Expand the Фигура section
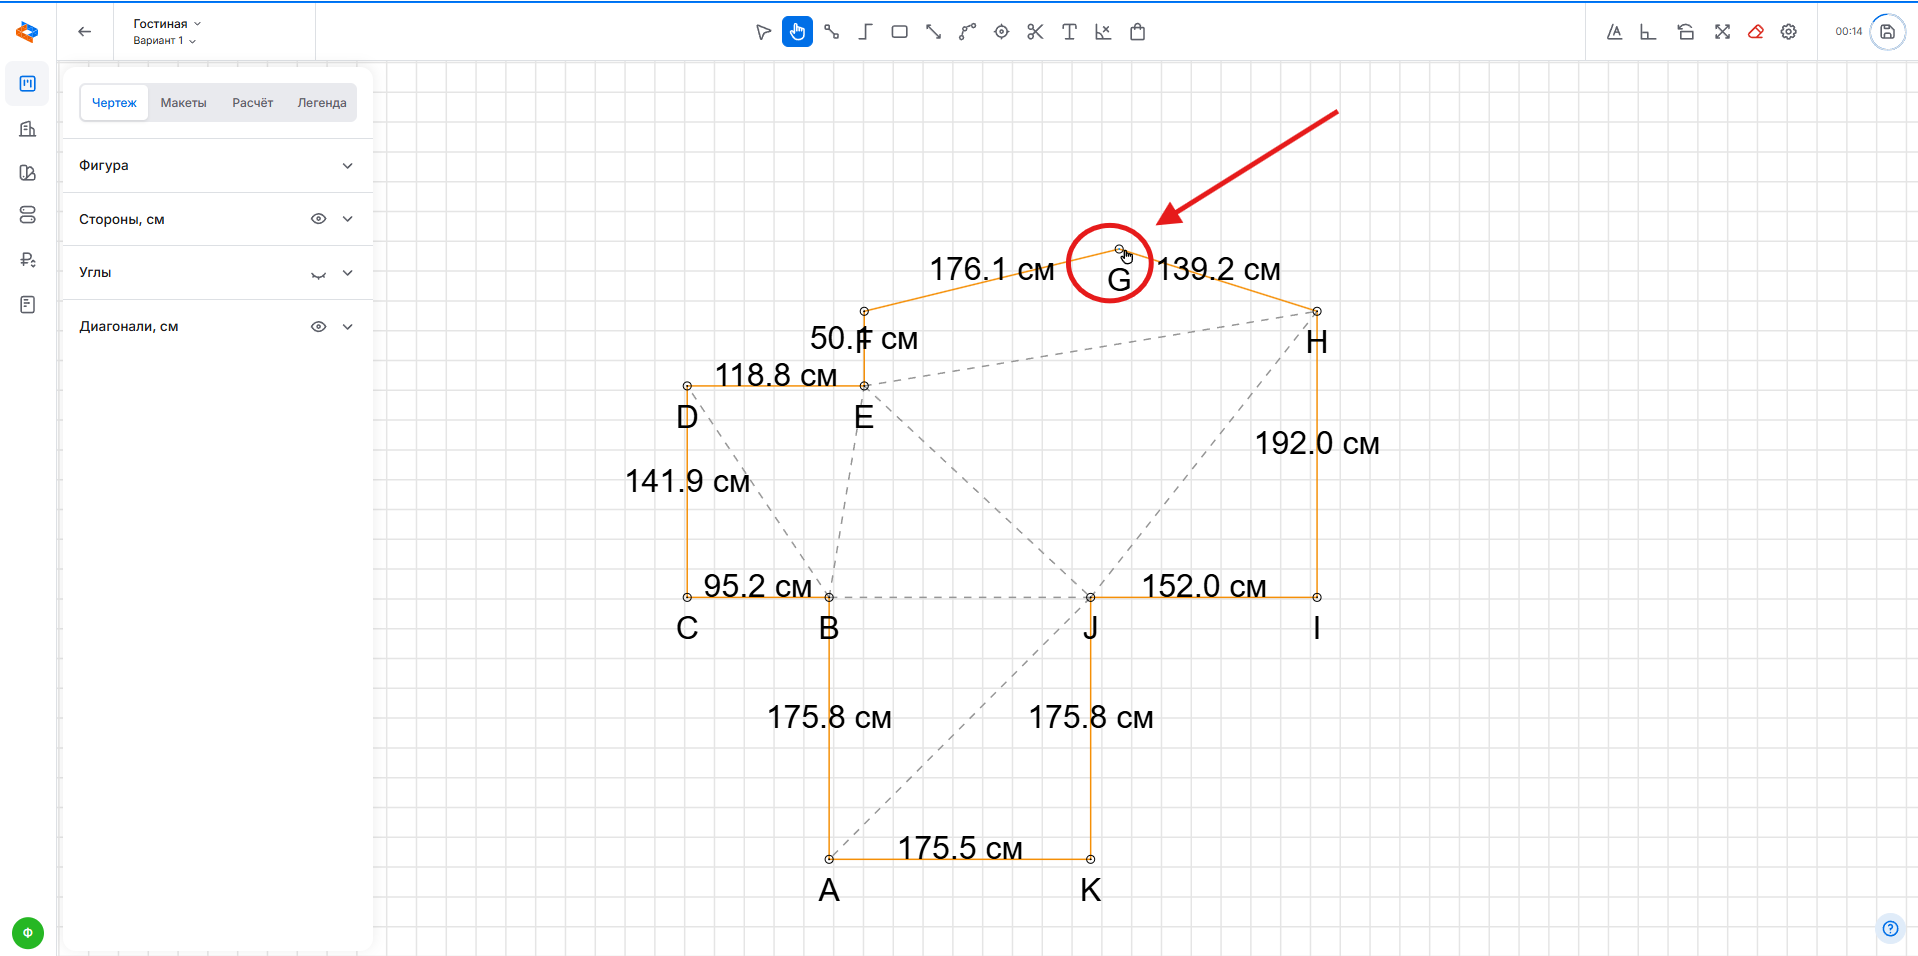 click(x=347, y=166)
